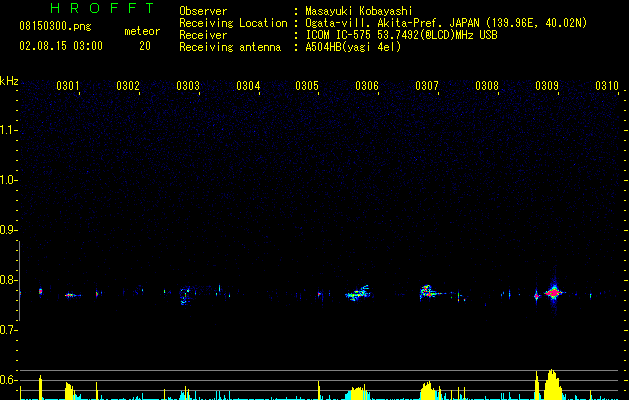This screenshot has height=400, width=629.
Task: Click the 1.1 kHz frequency label
Action: tap(9, 130)
